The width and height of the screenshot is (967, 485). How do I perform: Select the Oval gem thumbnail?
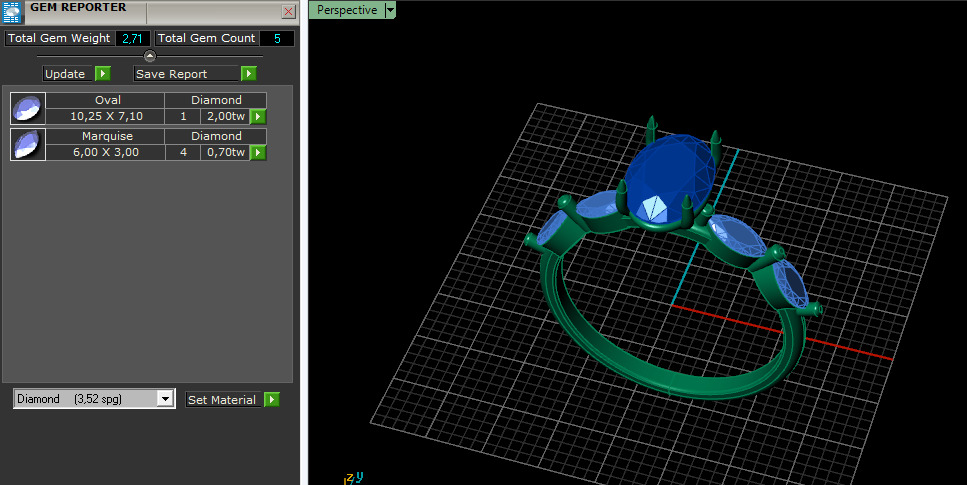(x=28, y=109)
